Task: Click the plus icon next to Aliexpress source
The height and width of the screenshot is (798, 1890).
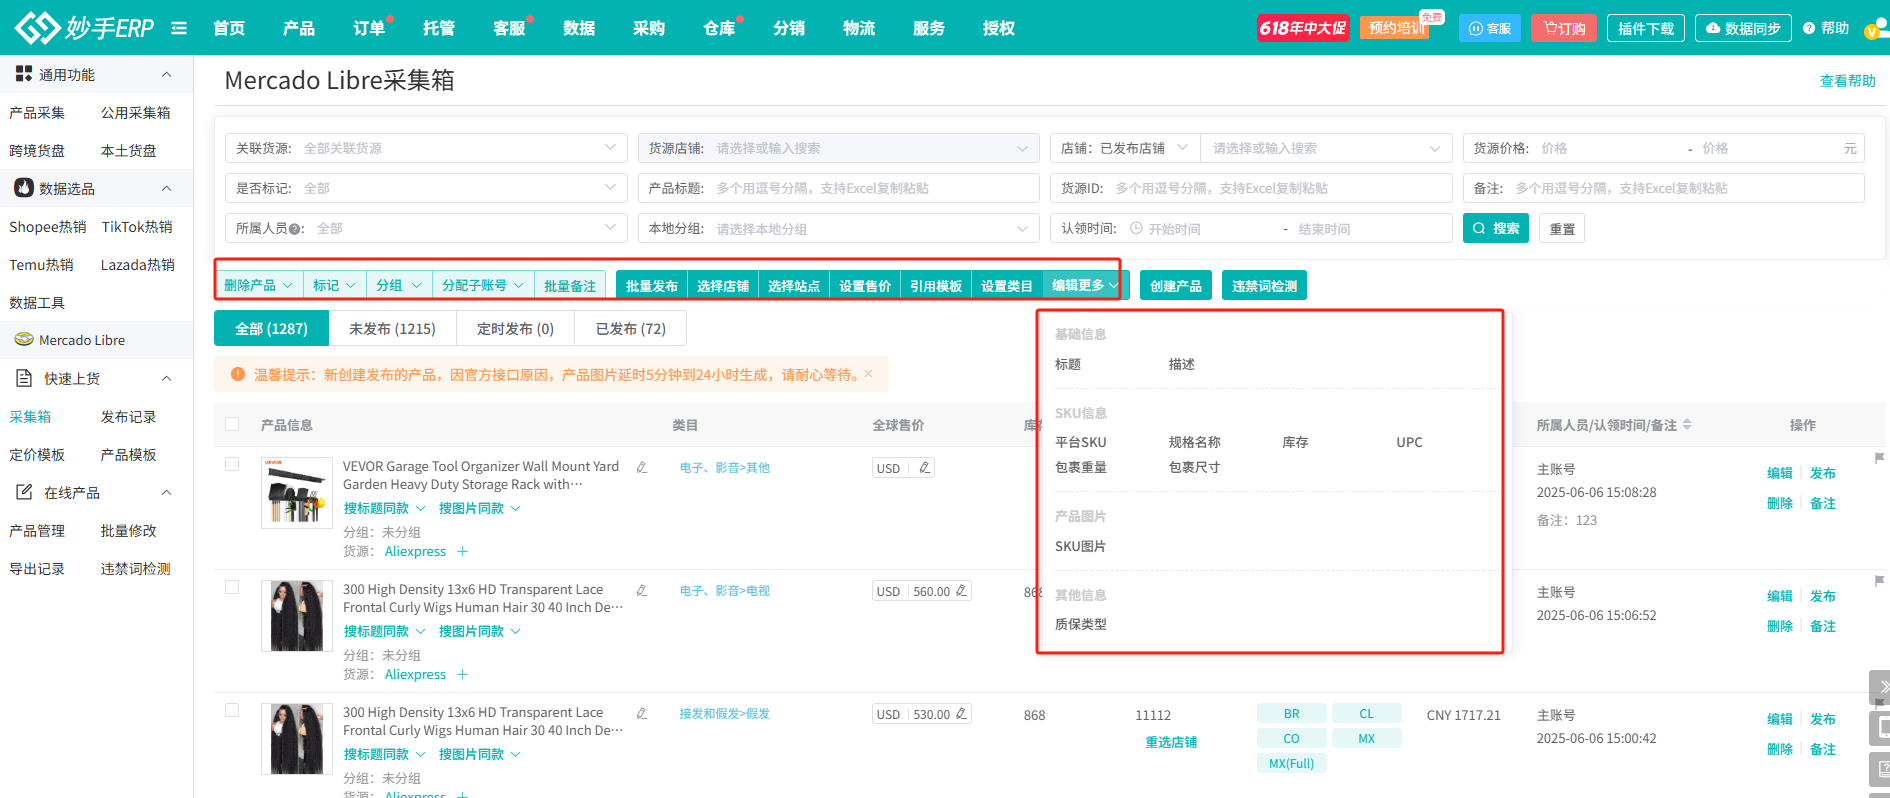Action: pos(462,551)
